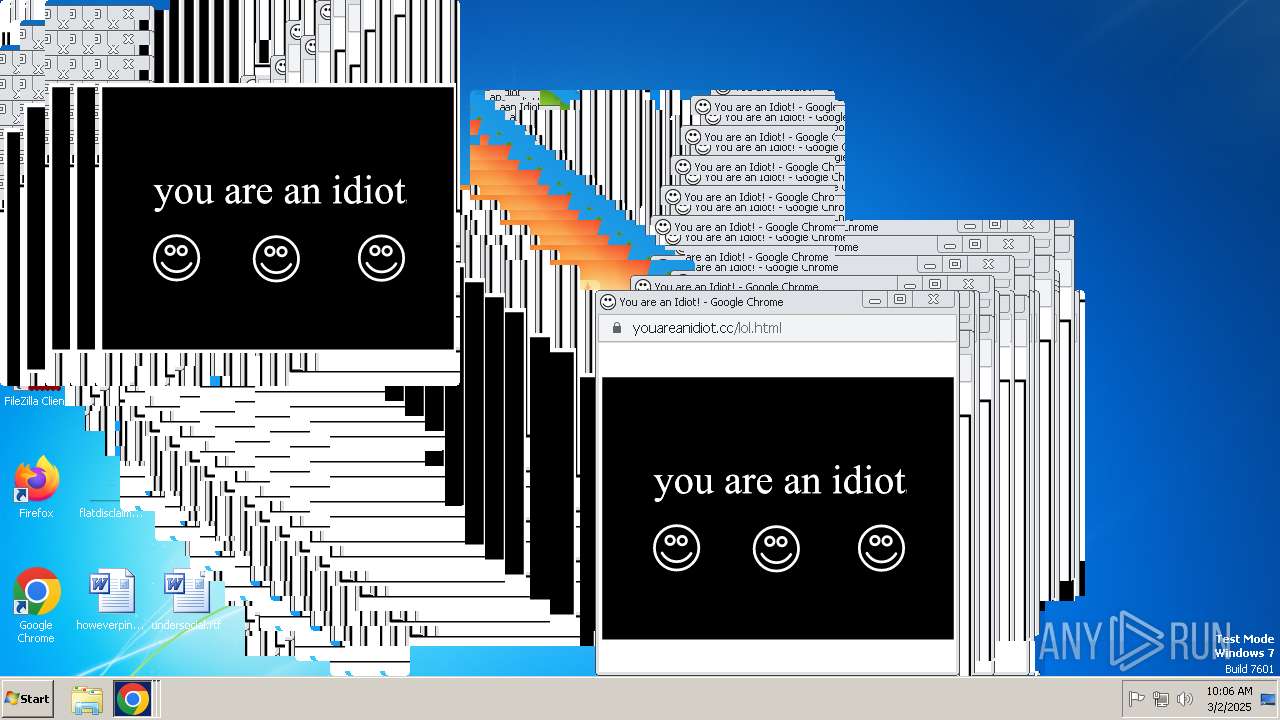Viewport: 1280px width, 720px height.
Task: Click the Chrome icon in the taskbar
Action: 132,699
